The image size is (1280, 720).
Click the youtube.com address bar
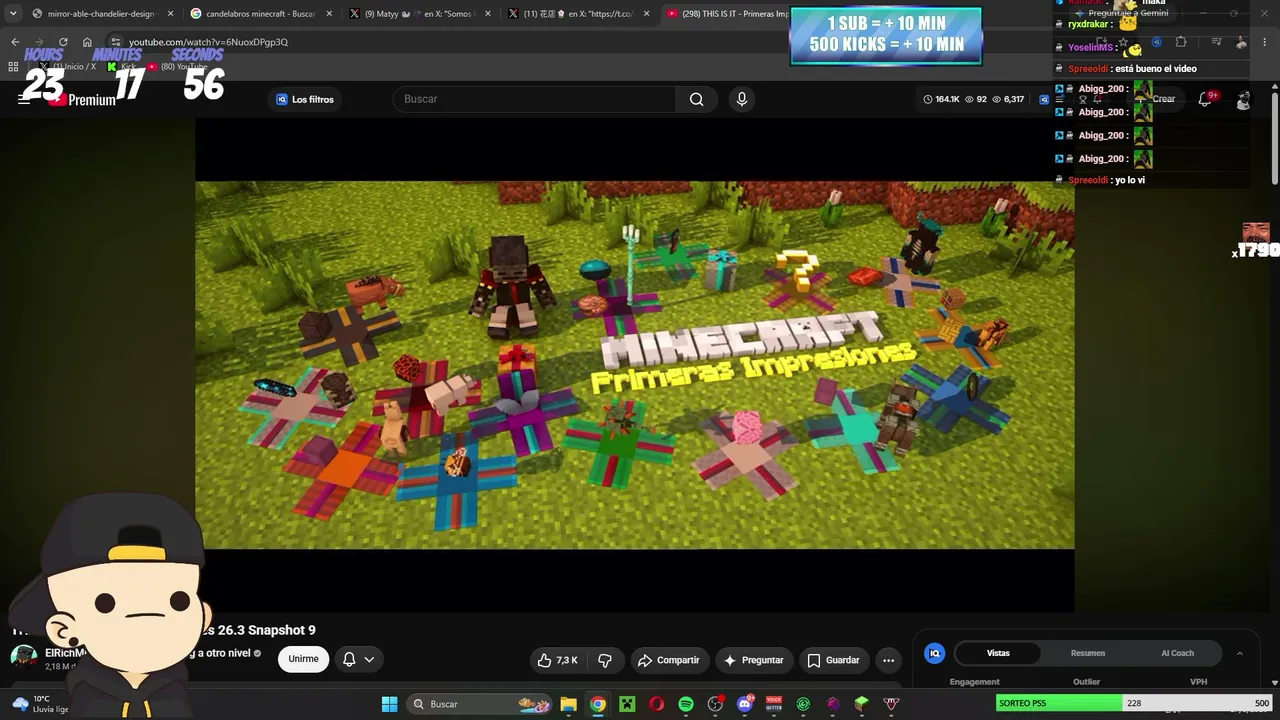[208, 42]
